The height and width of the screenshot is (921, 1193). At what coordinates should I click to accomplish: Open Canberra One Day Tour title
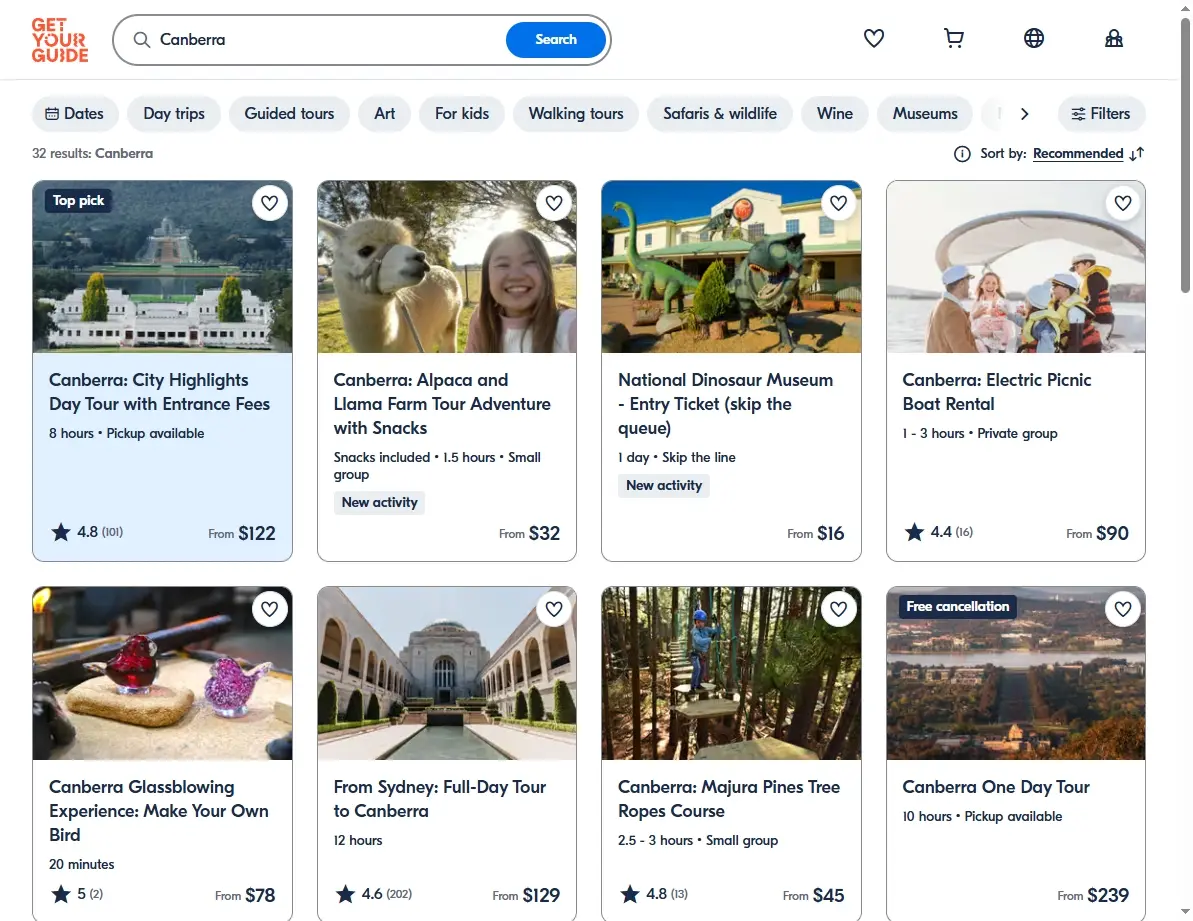click(996, 786)
